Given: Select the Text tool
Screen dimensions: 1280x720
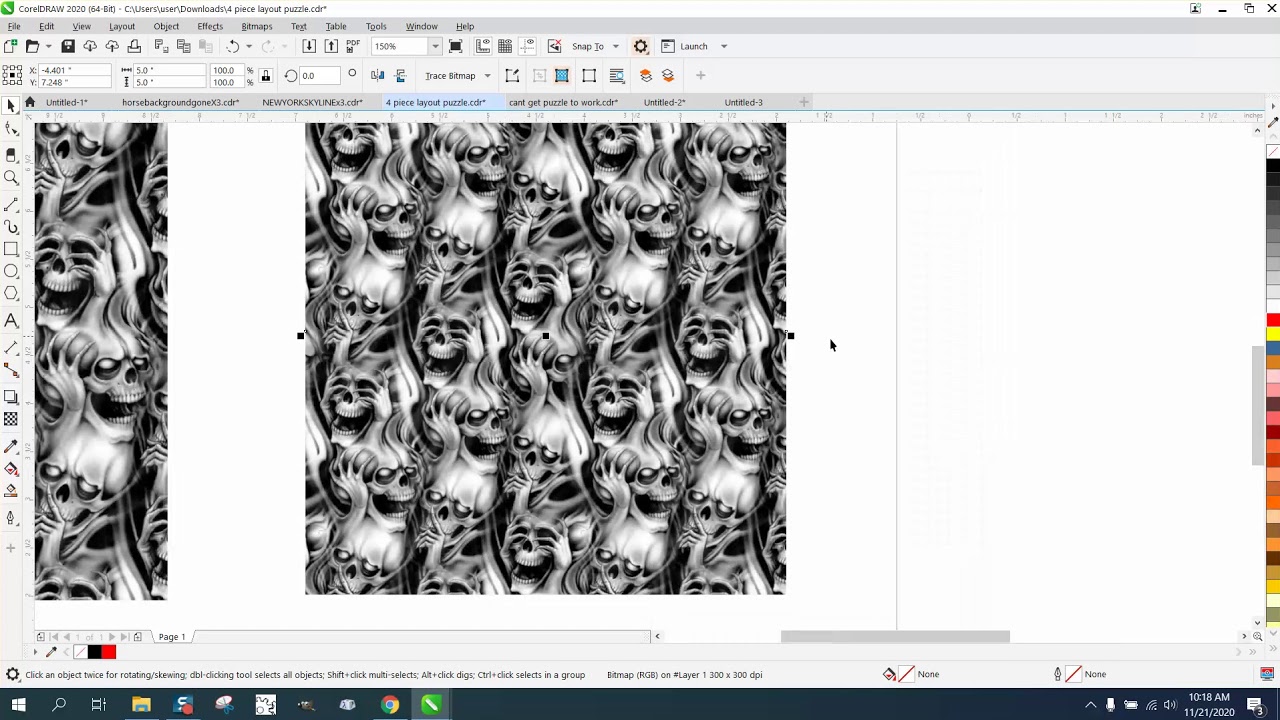Looking at the screenshot, I should pos(11,321).
